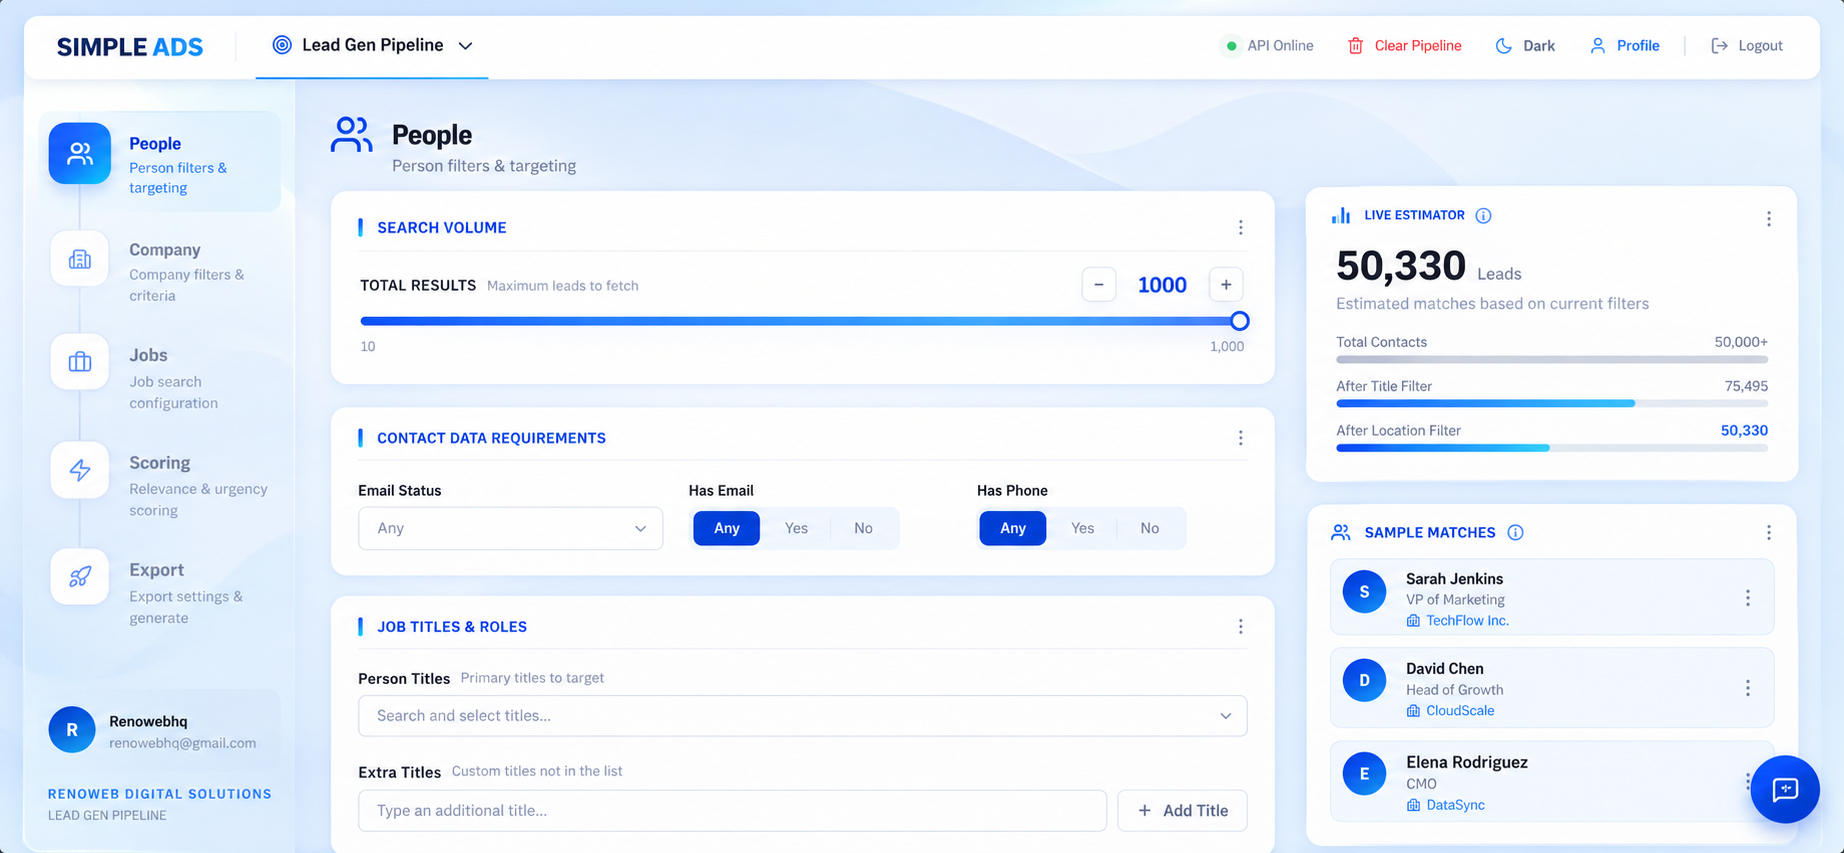Click the Sample Matches info icon
Screen dimensions: 1844x853
1515,533
